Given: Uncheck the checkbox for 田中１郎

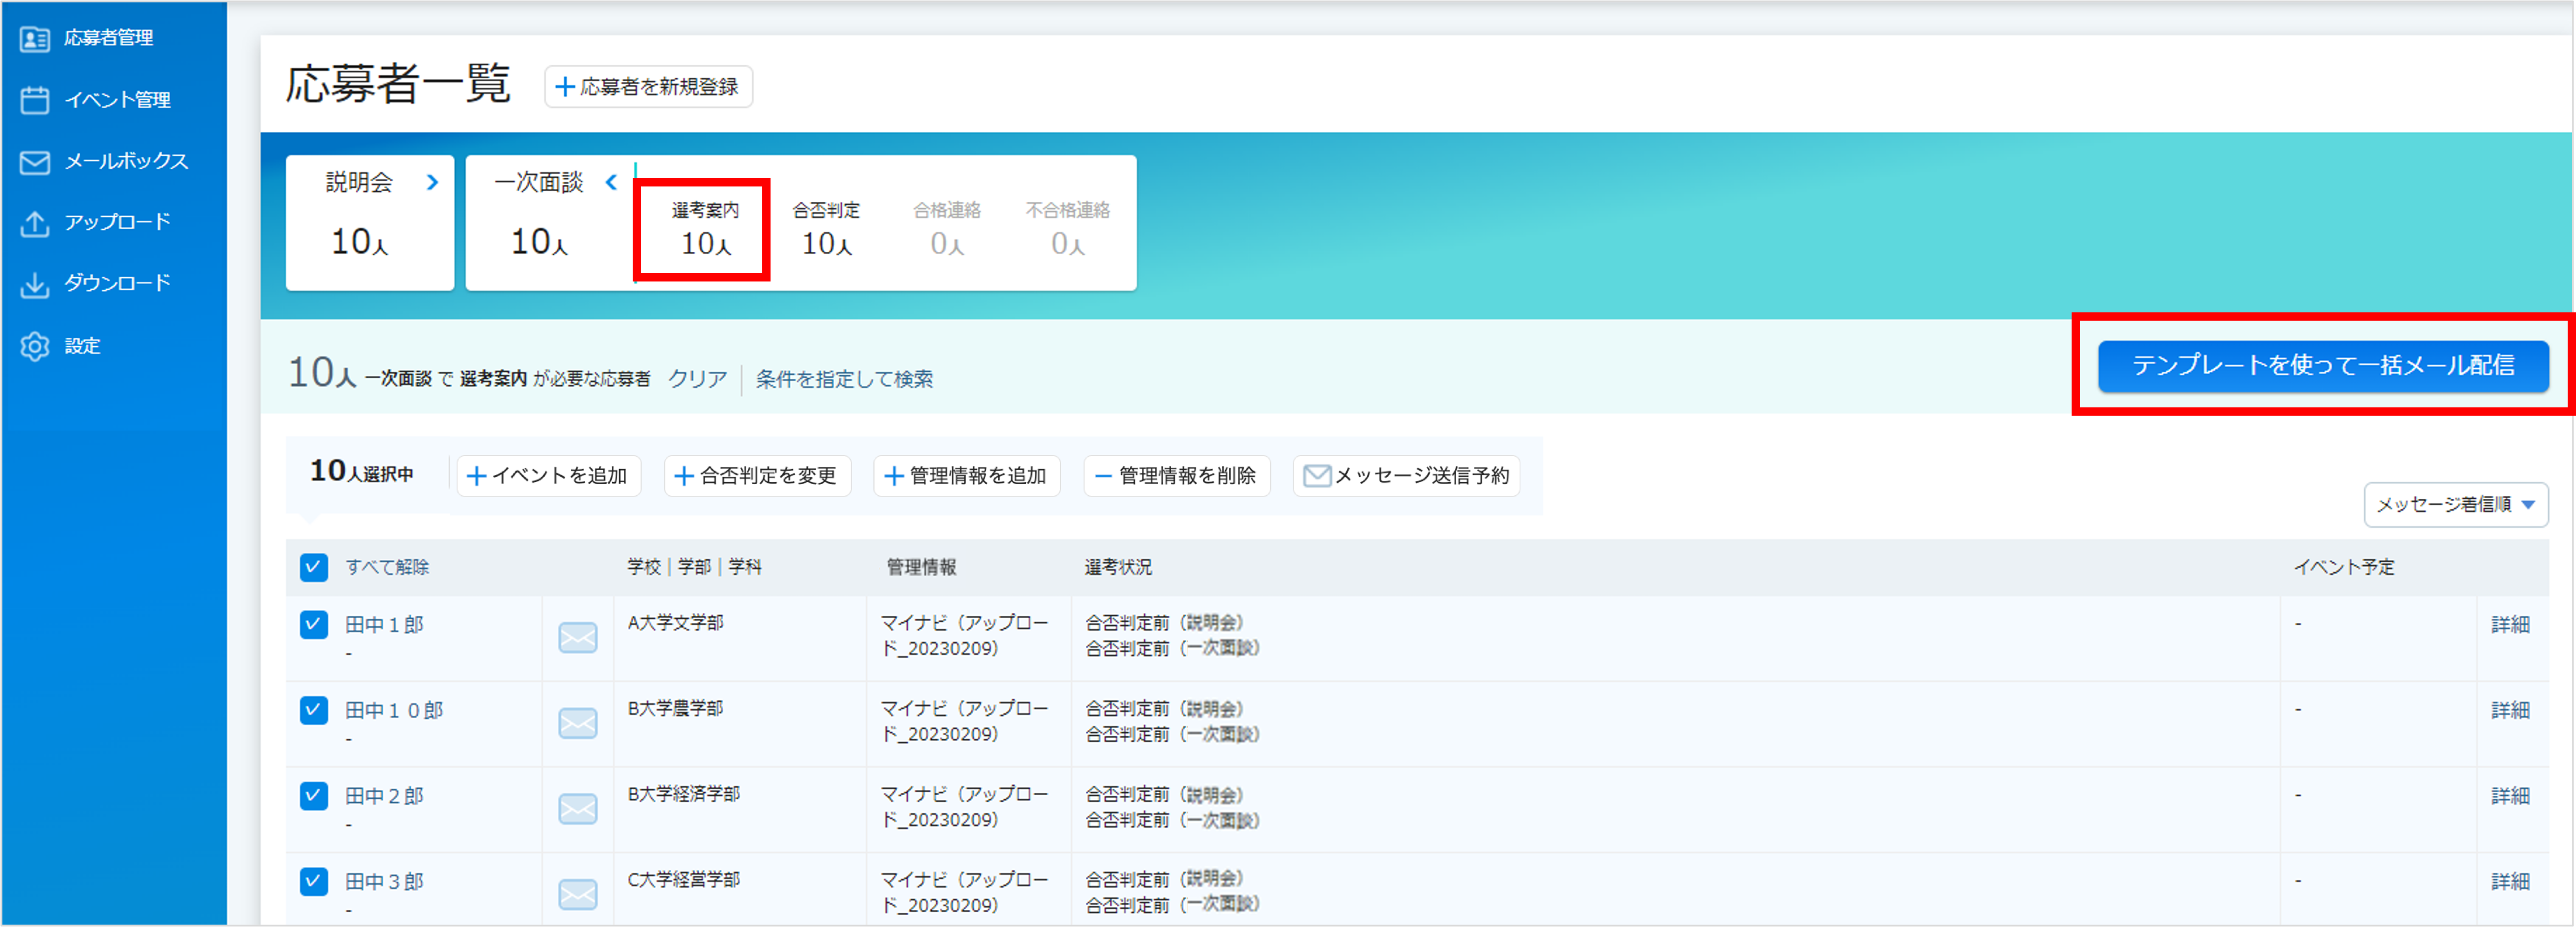Looking at the screenshot, I should 314,625.
